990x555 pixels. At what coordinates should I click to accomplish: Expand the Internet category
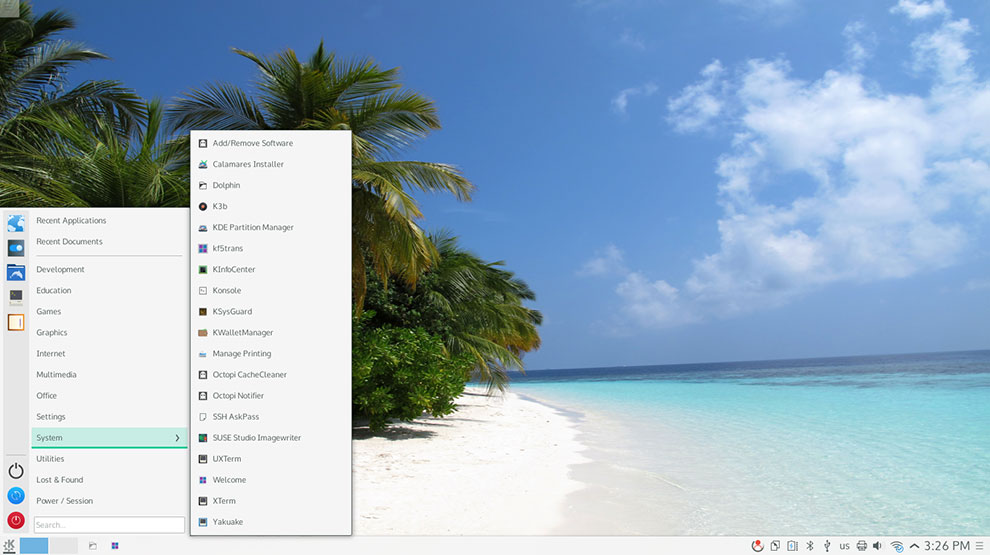[107, 354]
